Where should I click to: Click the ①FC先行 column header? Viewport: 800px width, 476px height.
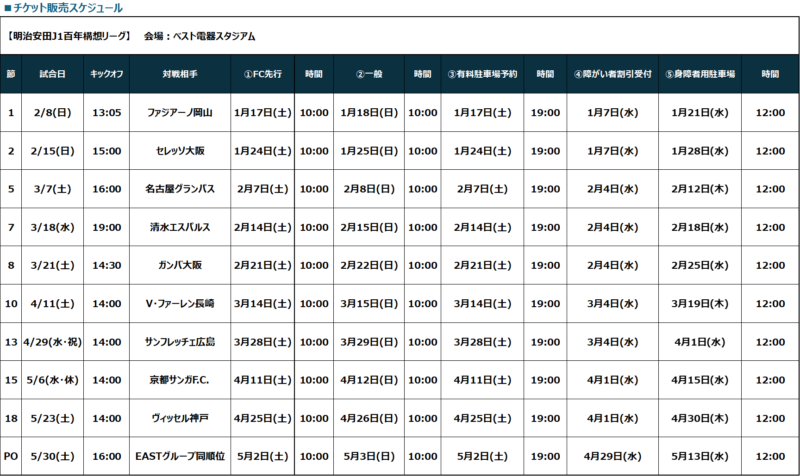click(262, 74)
